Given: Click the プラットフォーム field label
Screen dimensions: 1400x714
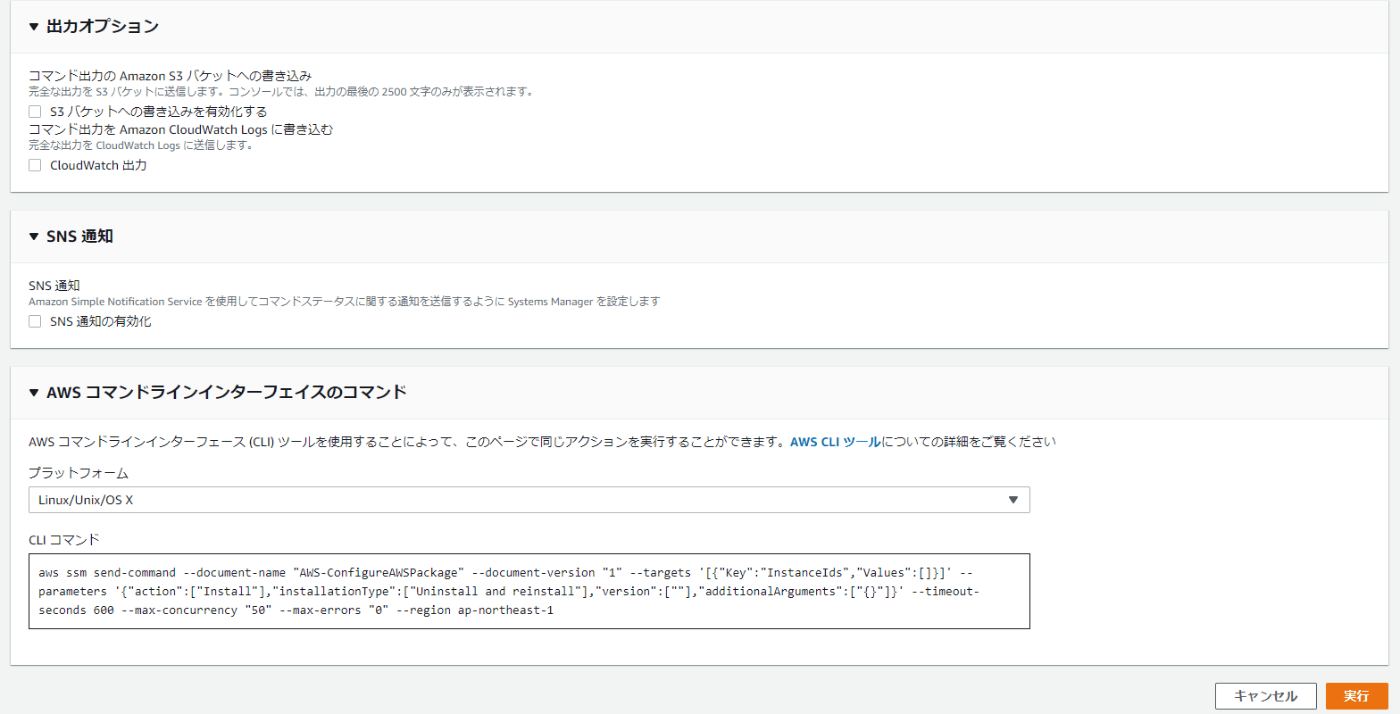Looking at the screenshot, I should 78,473.
